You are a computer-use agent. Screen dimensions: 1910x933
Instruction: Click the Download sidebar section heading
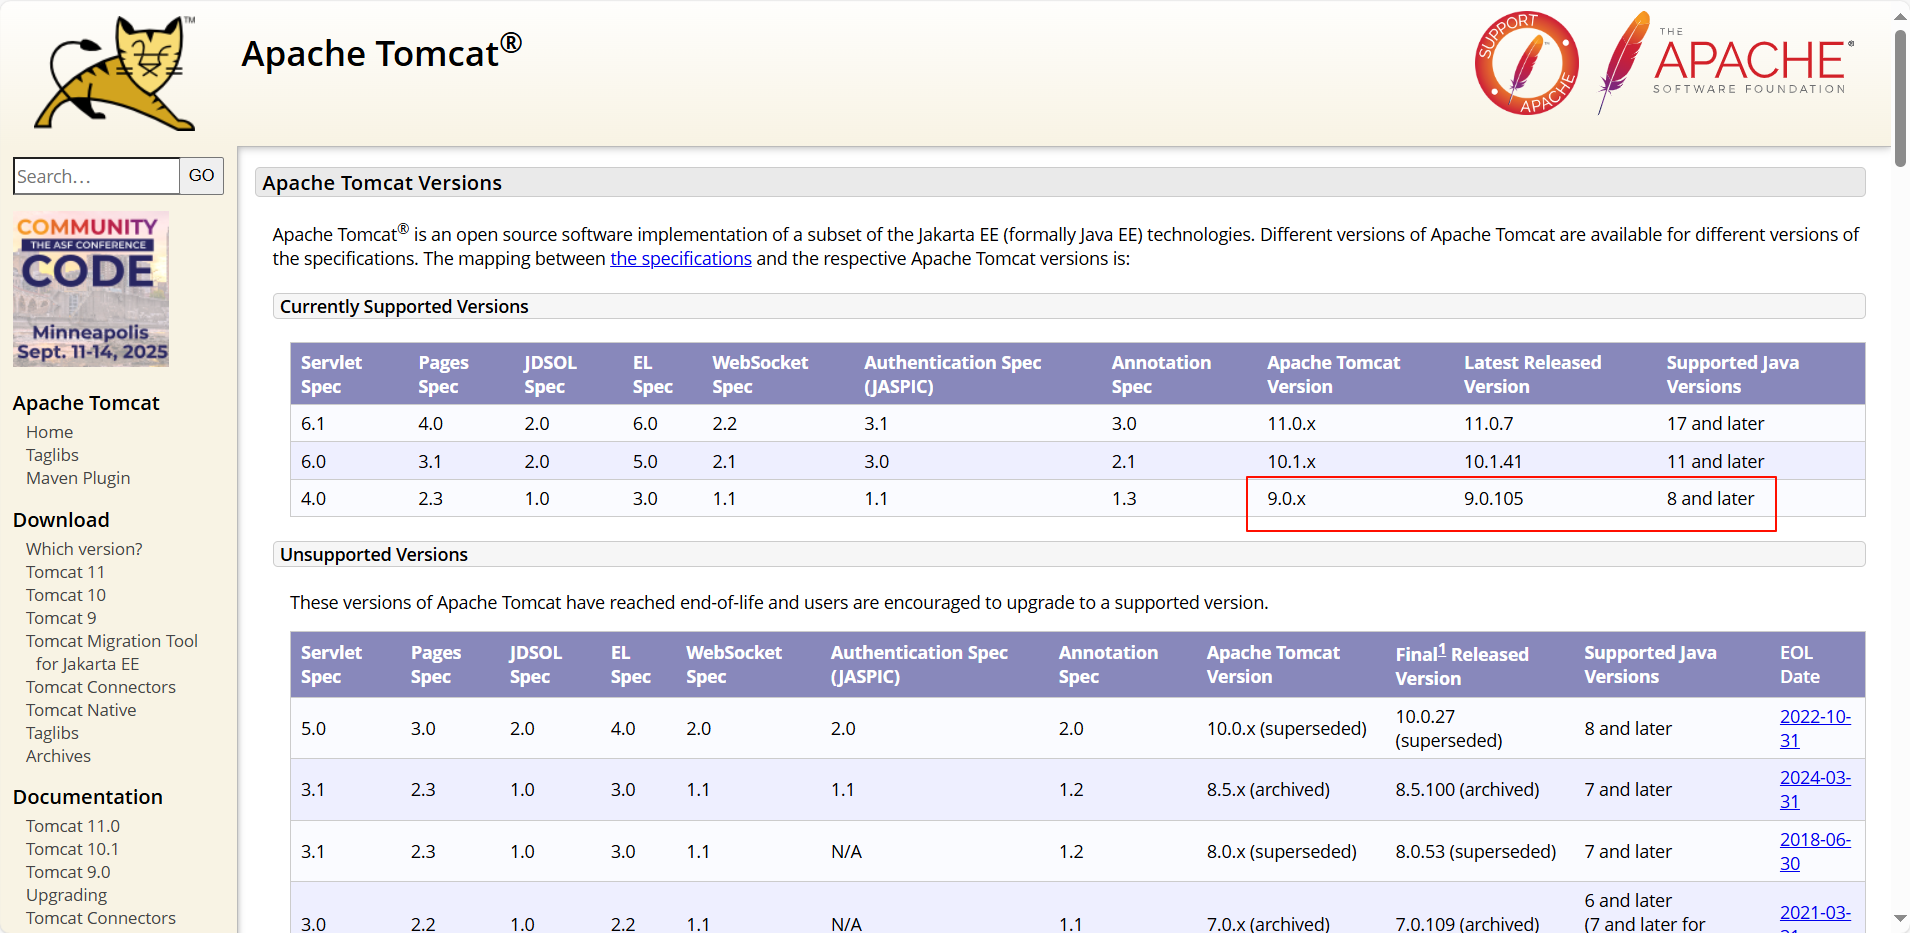(x=61, y=520)
